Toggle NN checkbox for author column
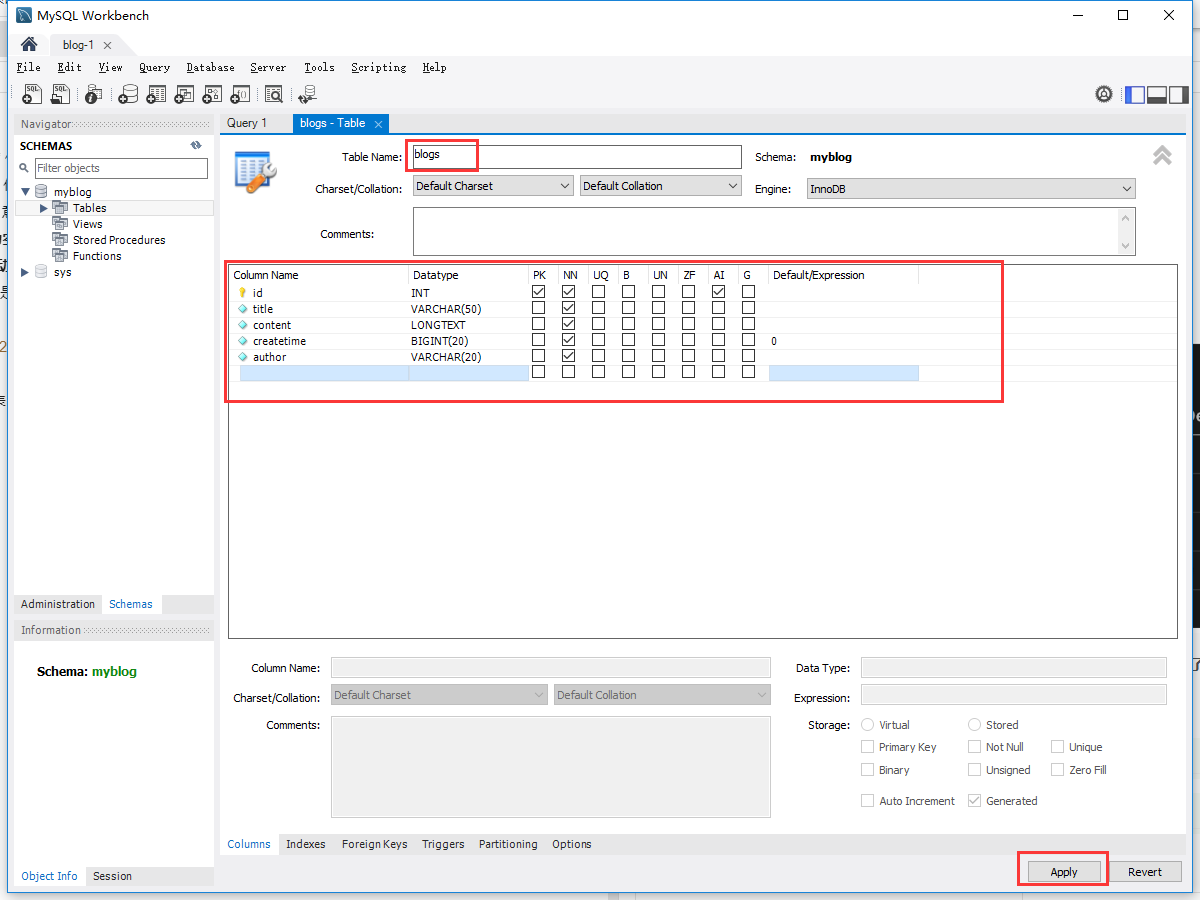Viewport: 1200px width, 900px height. click(569, 356)
